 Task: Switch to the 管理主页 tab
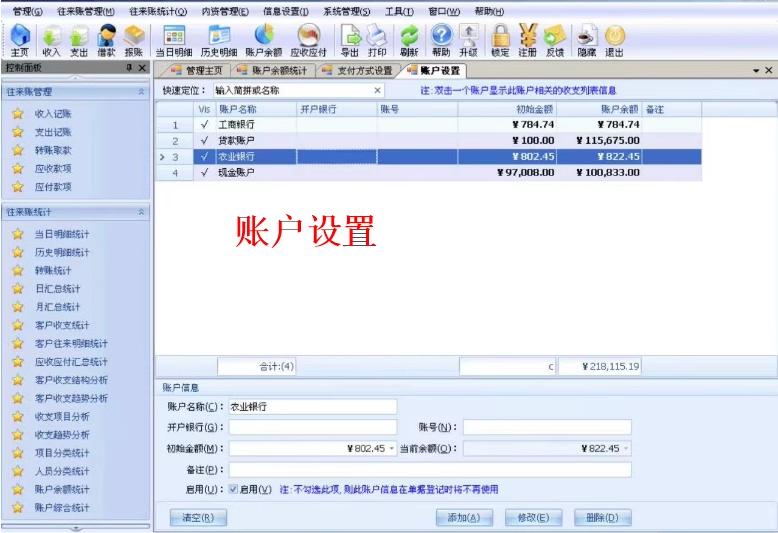pyautogui.click(x=196, y=71)
